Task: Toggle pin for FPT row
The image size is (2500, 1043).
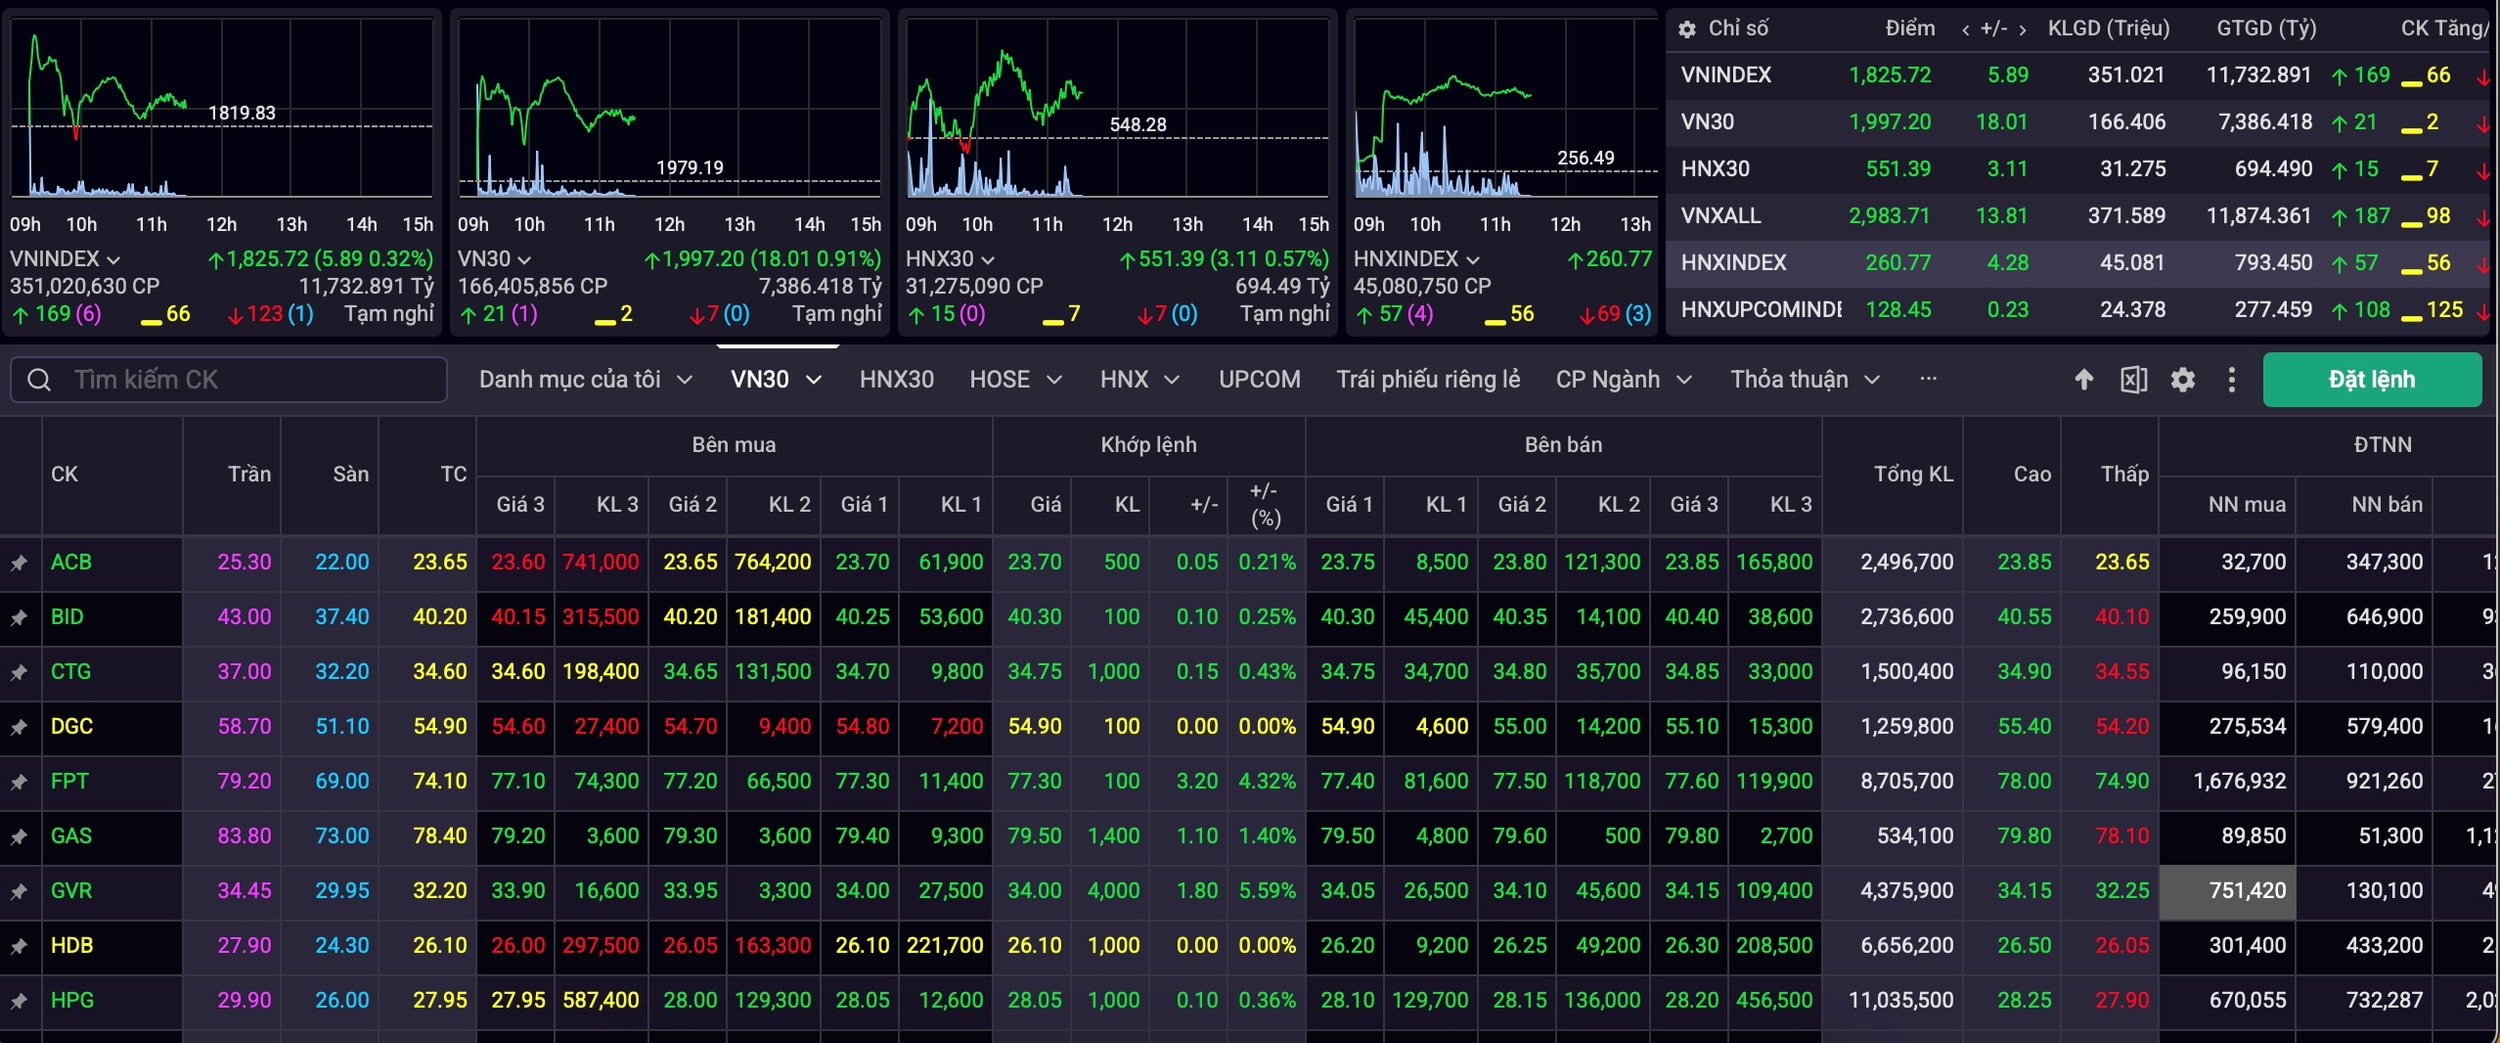Action: tap(19, 782)
